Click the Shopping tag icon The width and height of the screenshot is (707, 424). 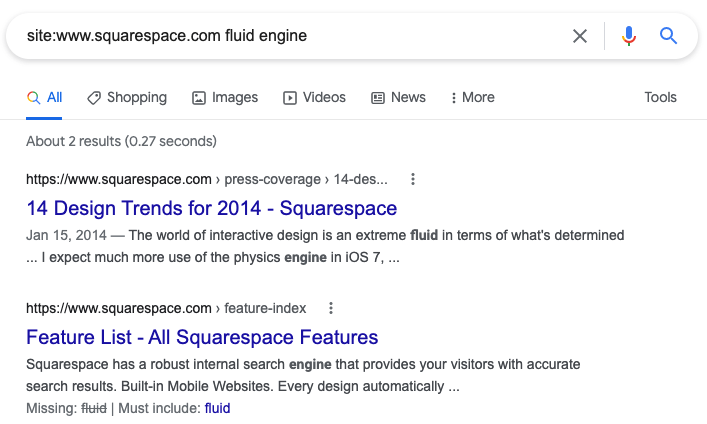[94, 98]
